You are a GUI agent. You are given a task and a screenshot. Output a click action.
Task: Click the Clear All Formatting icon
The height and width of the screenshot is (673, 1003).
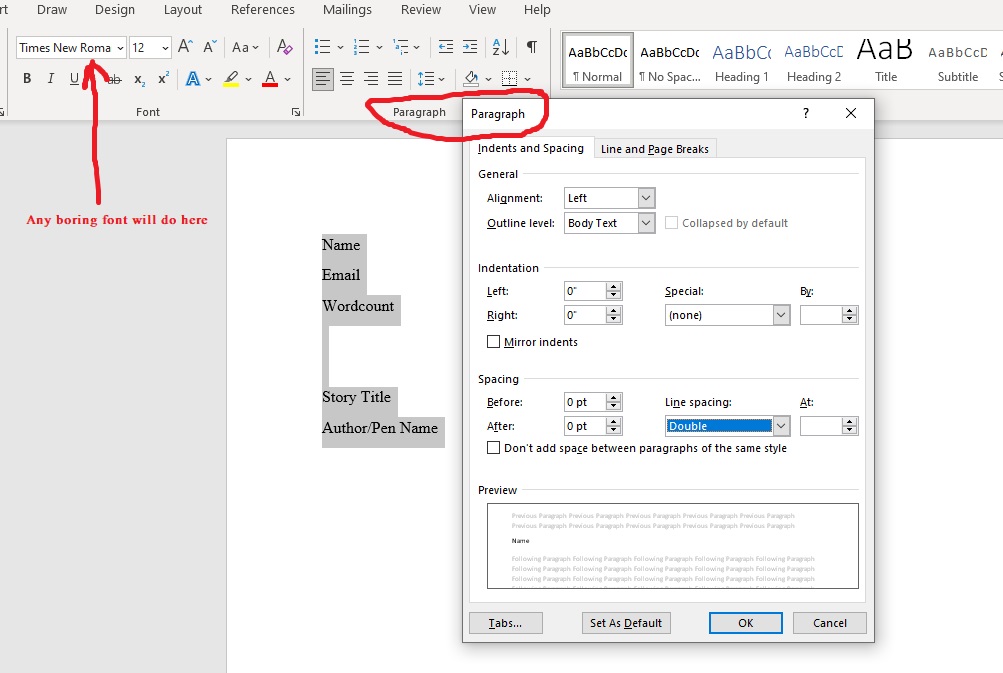(x=285, y=47)
